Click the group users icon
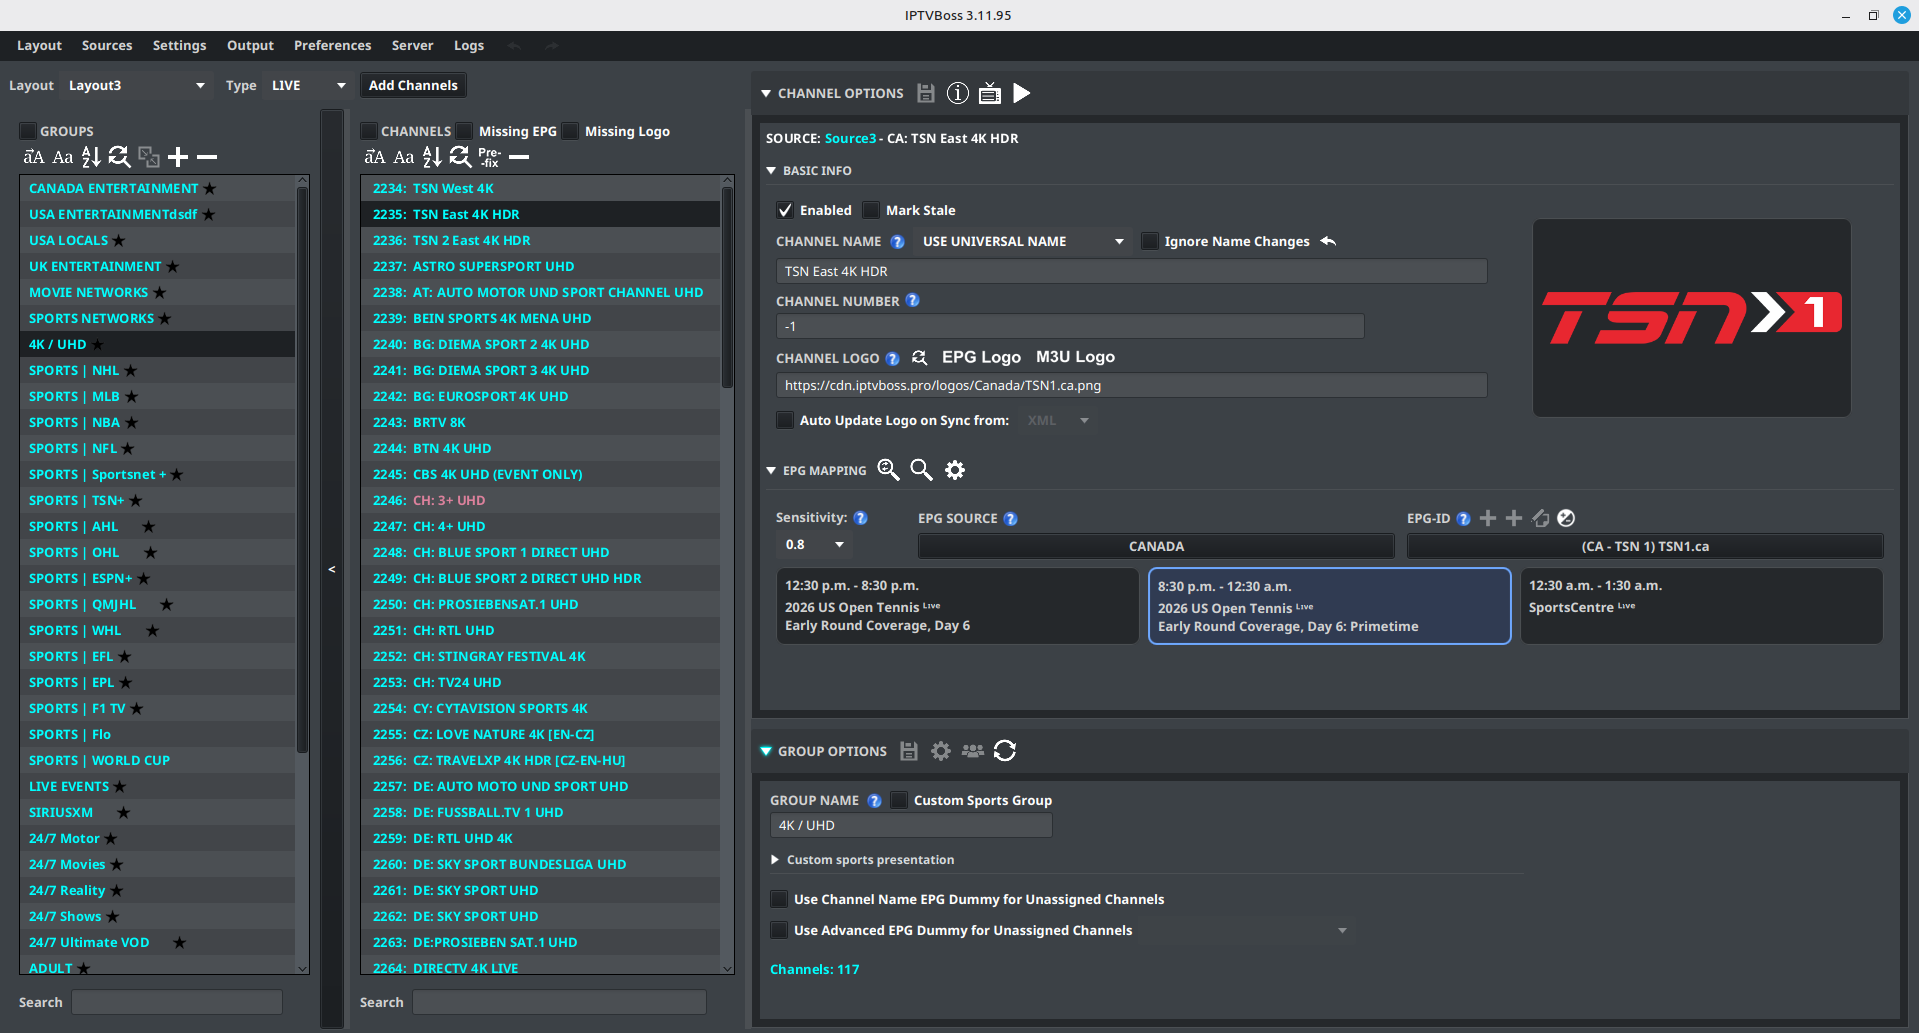 (973, 751)
